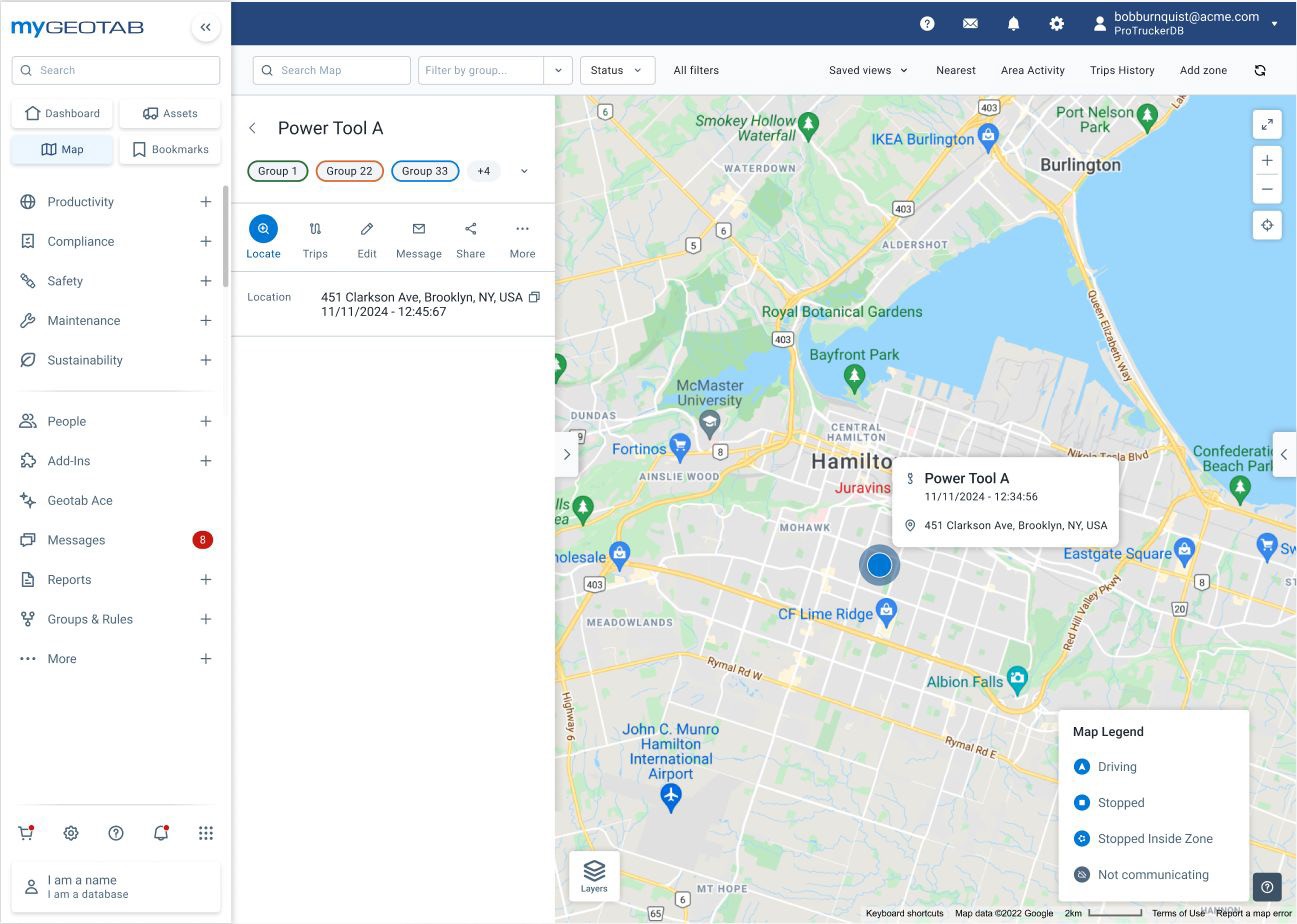Open Trips History
Viewport: 1297px width, 924px height.
pos(1122,70)
